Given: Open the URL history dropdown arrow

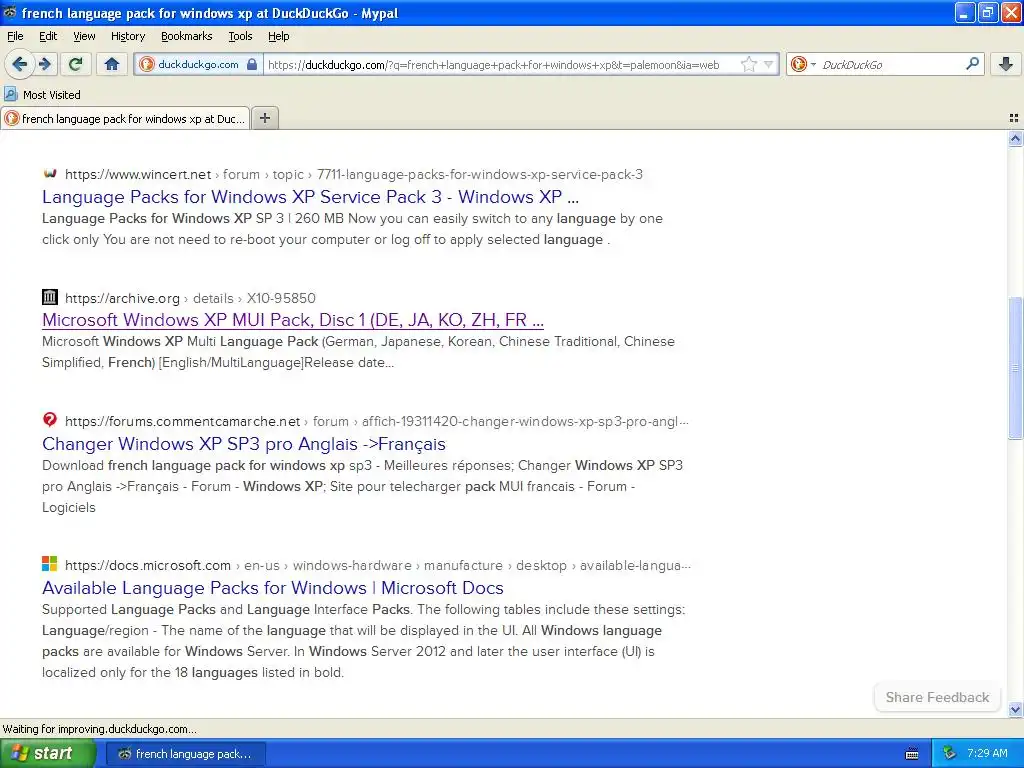Looking at the screenshot, I should 769,64.
